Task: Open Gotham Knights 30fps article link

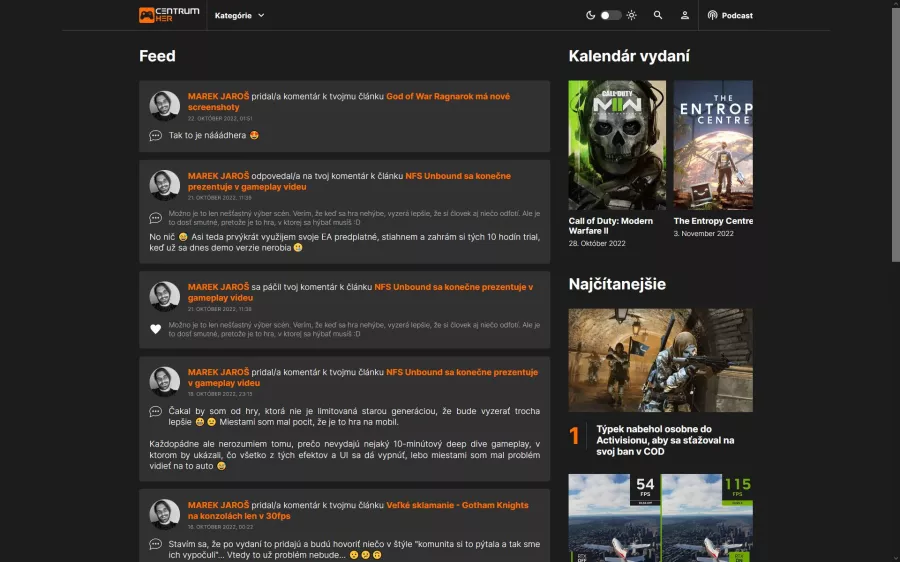Action: [x=358, y=510]
